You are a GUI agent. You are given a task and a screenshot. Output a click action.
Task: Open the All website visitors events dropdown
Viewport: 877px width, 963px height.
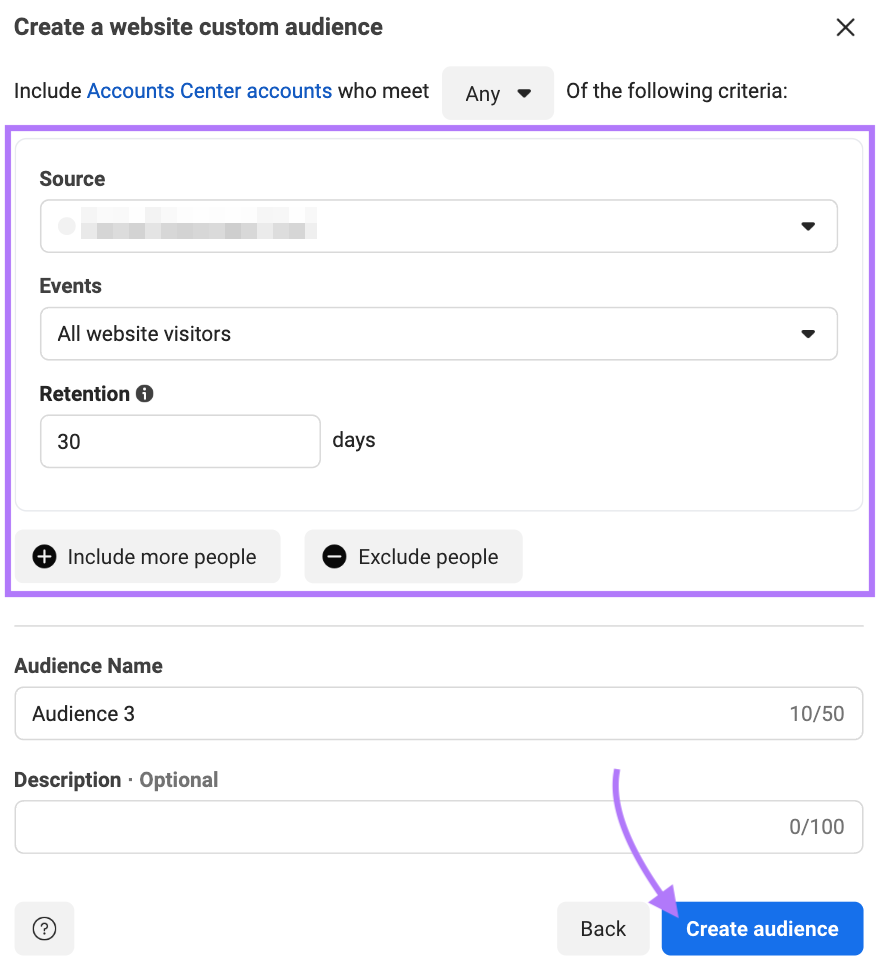(438, 334)
